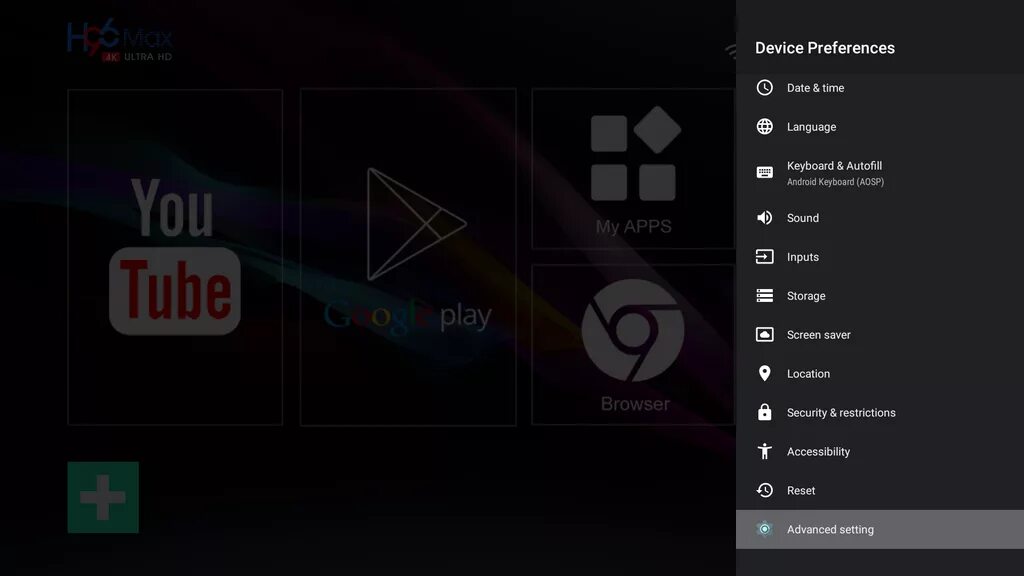
Task: Choose the Inputs entry
Action: pyautogui.click(x=880, y=257)
